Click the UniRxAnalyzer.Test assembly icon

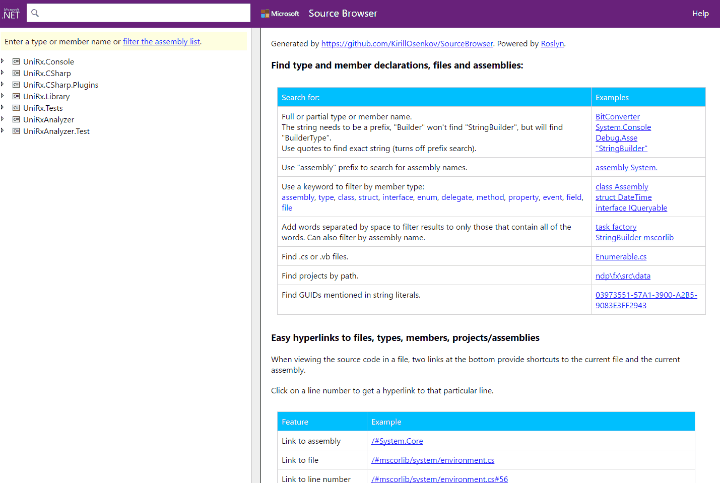[x=16, y=131]
